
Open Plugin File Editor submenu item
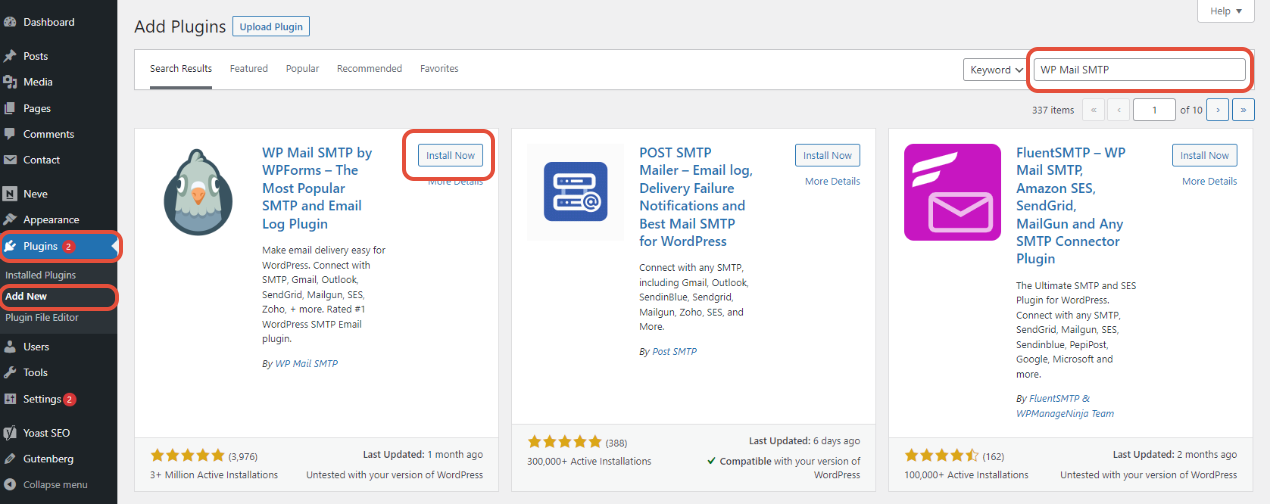42,318
